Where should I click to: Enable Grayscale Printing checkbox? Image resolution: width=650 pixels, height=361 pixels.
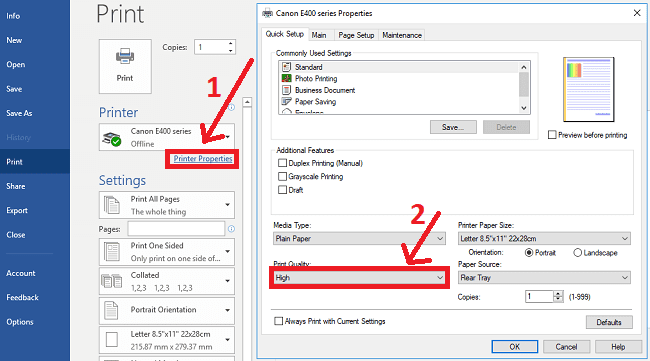[x=282, y=176]
